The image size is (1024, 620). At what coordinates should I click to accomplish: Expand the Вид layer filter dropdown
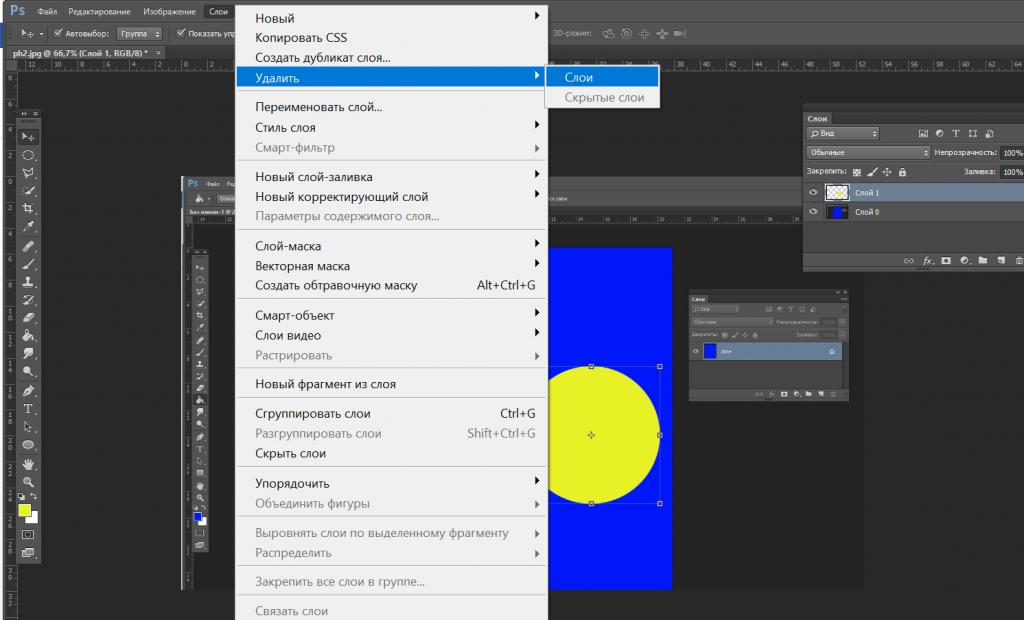(843, 133)
